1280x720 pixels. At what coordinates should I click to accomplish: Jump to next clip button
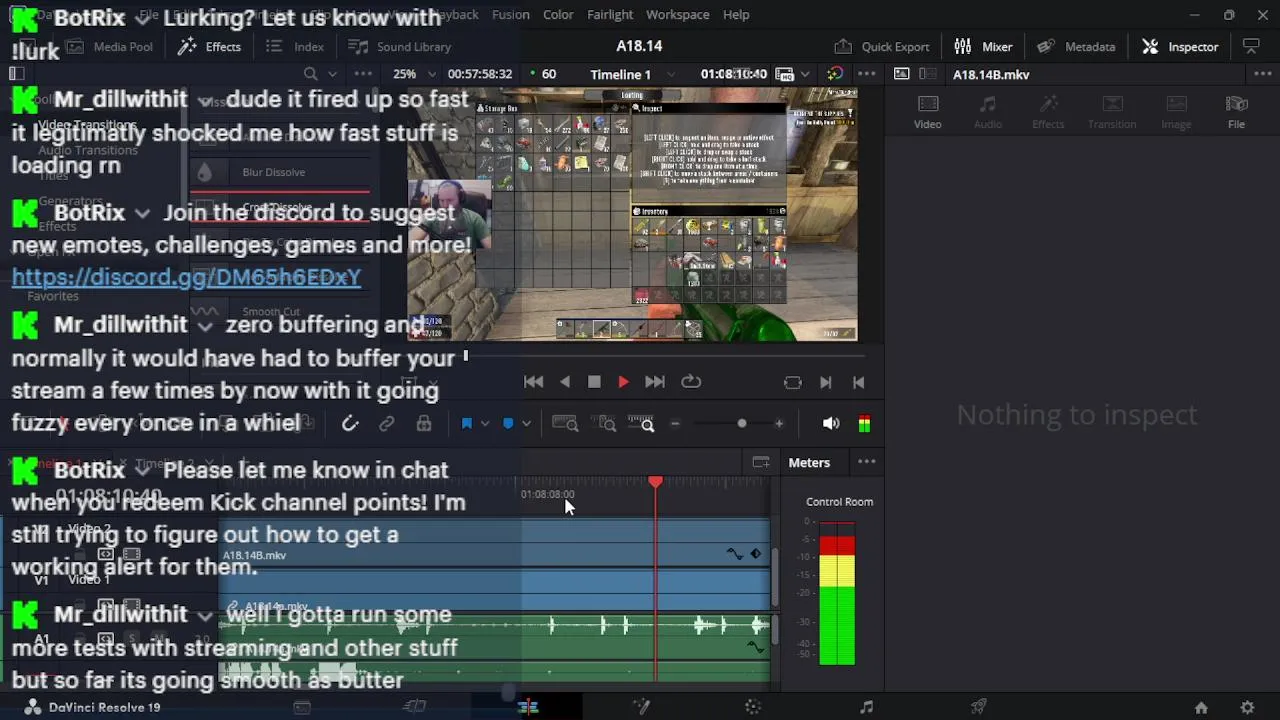pos(826,382)
